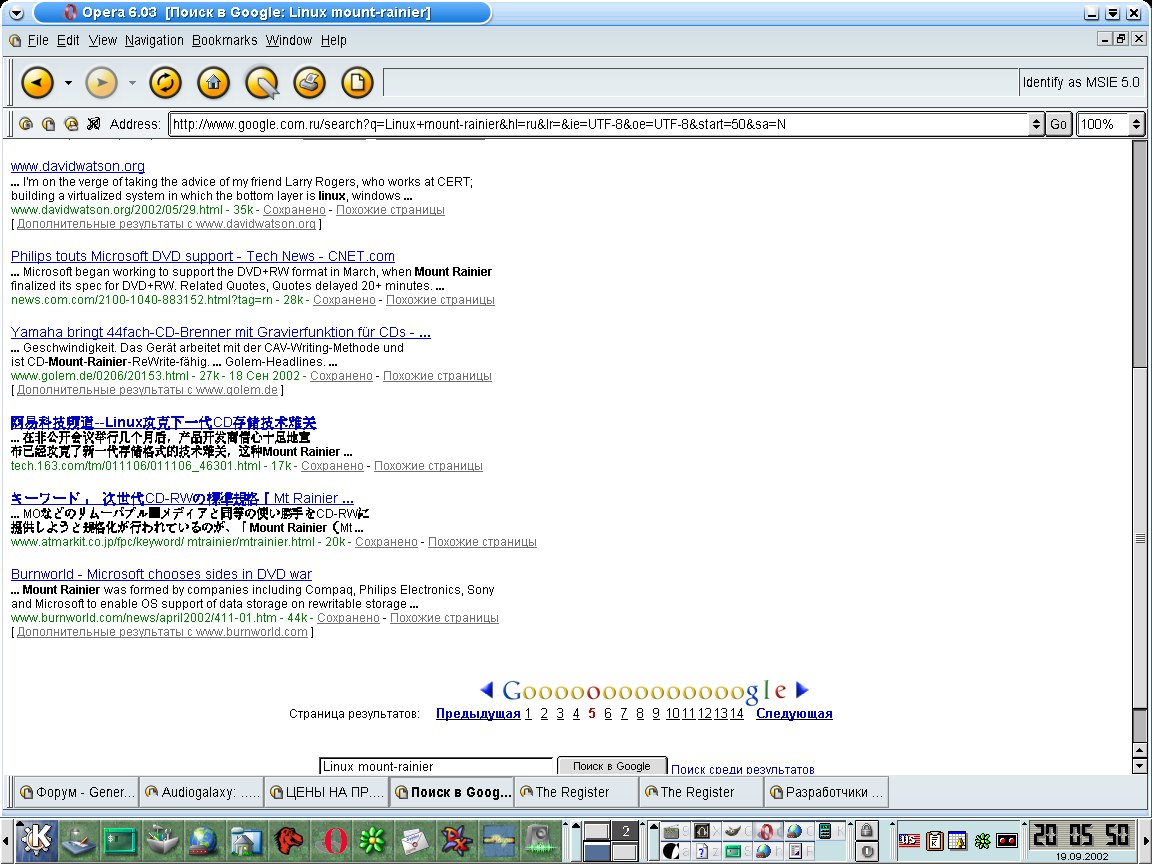Print the page using Printer button
Image resolution: width=1152 pixels, height=864 pixels.
coord(309,82)
